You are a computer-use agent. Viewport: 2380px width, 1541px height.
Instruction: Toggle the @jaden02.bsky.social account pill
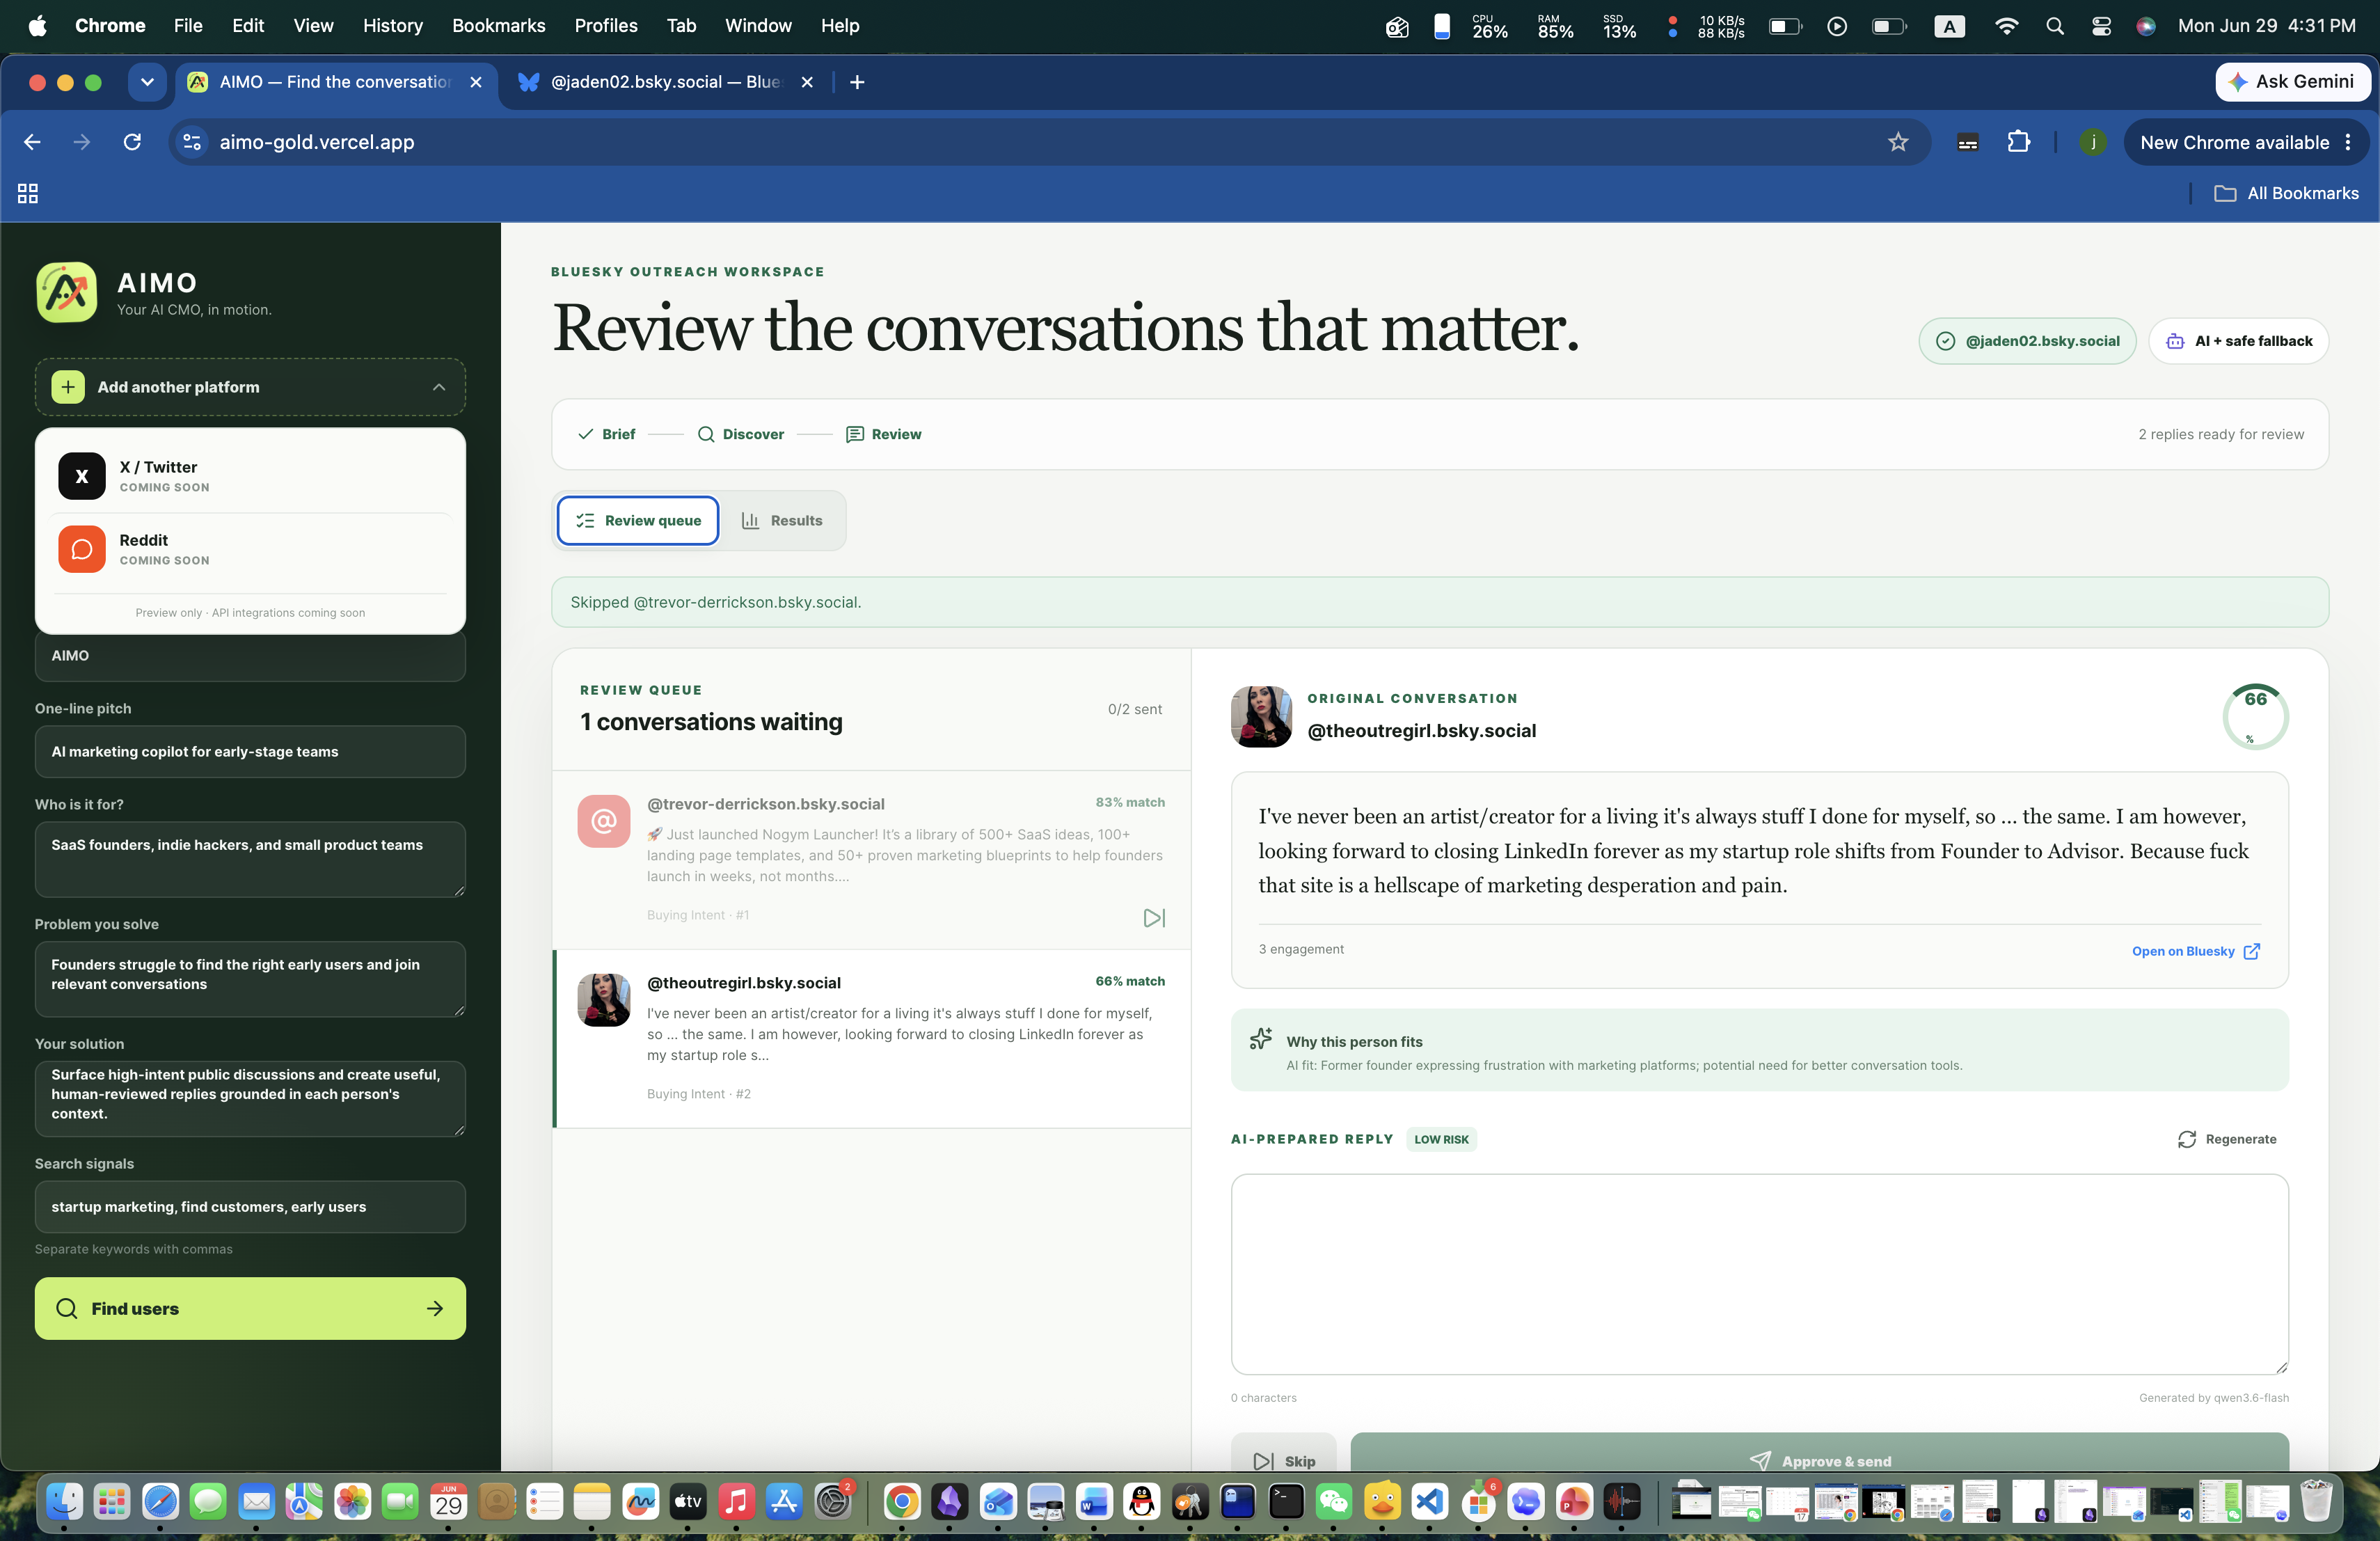click(2027, 341)
